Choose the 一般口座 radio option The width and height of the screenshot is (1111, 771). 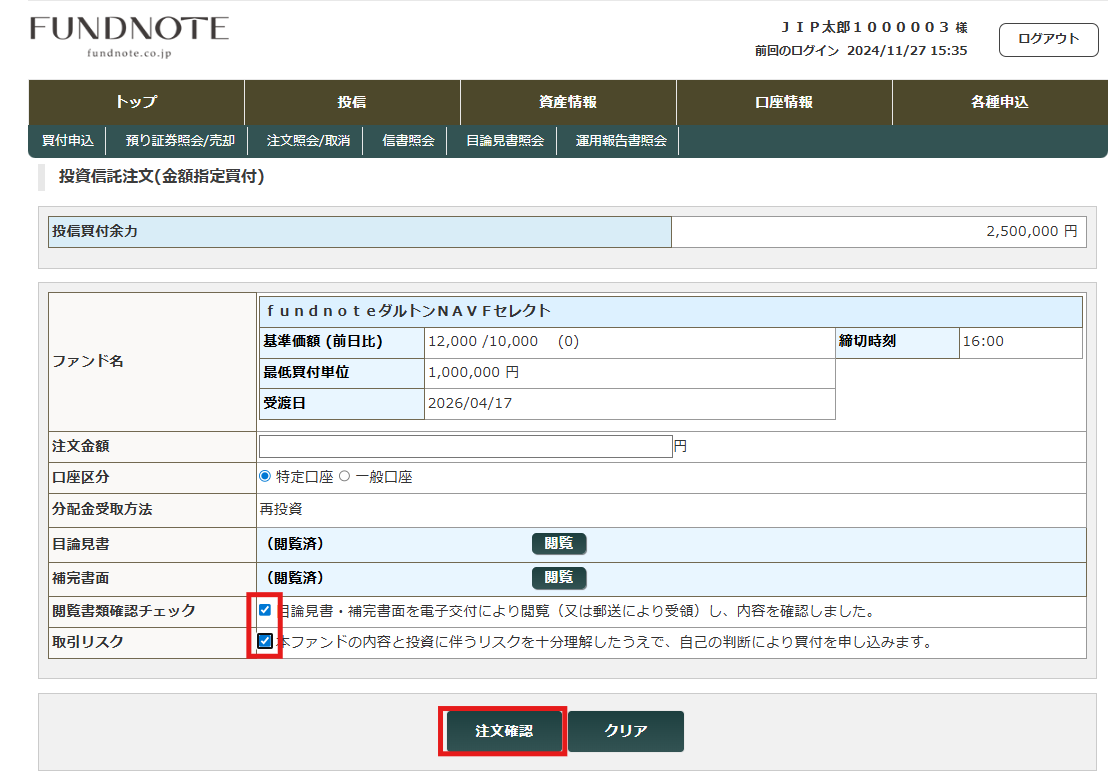345,477
